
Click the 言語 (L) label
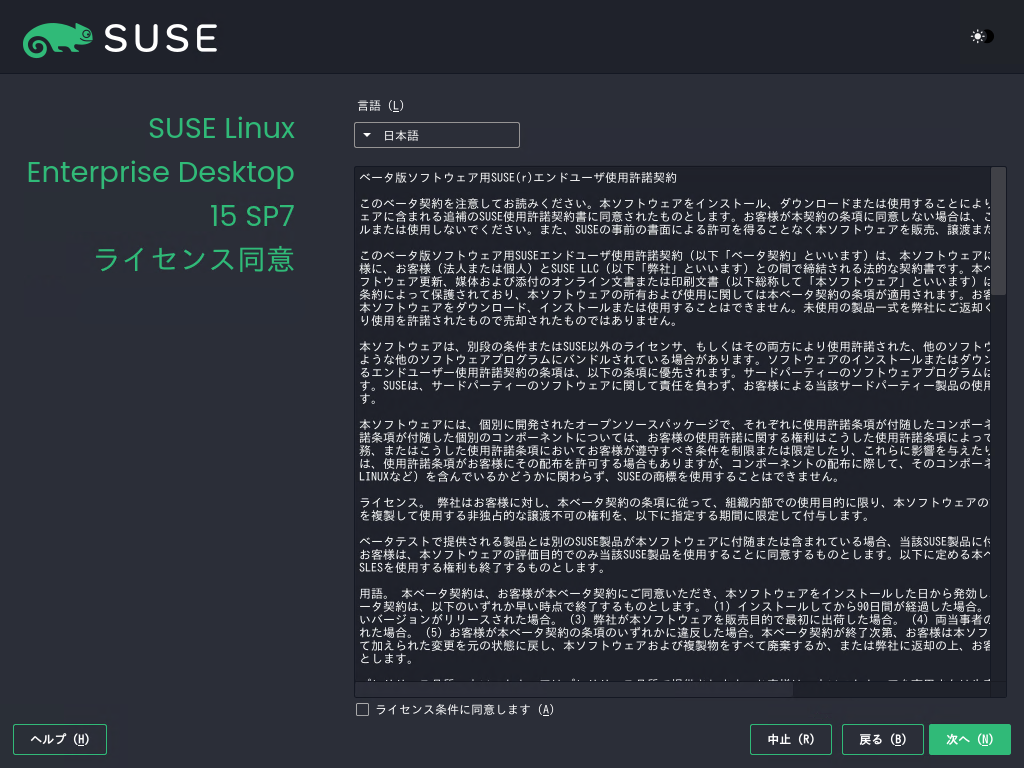[381, 106]
